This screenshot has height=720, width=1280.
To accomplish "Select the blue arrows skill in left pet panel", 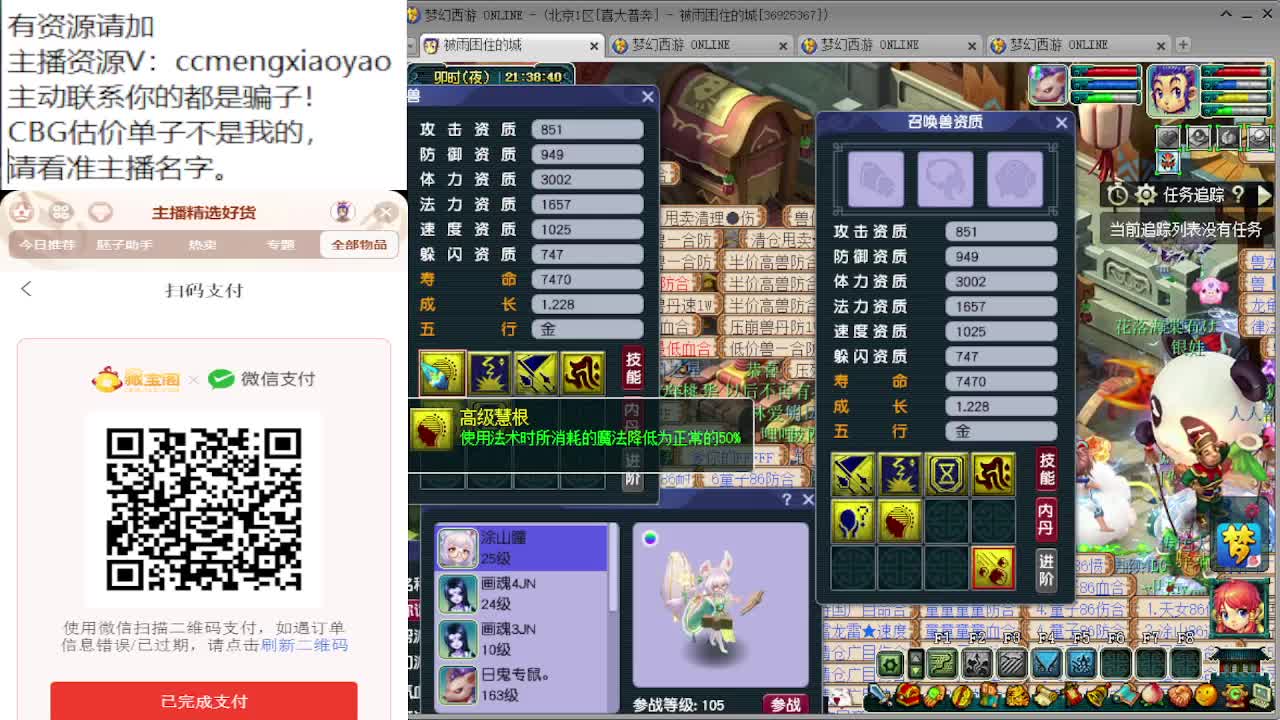I will (536, 372).
